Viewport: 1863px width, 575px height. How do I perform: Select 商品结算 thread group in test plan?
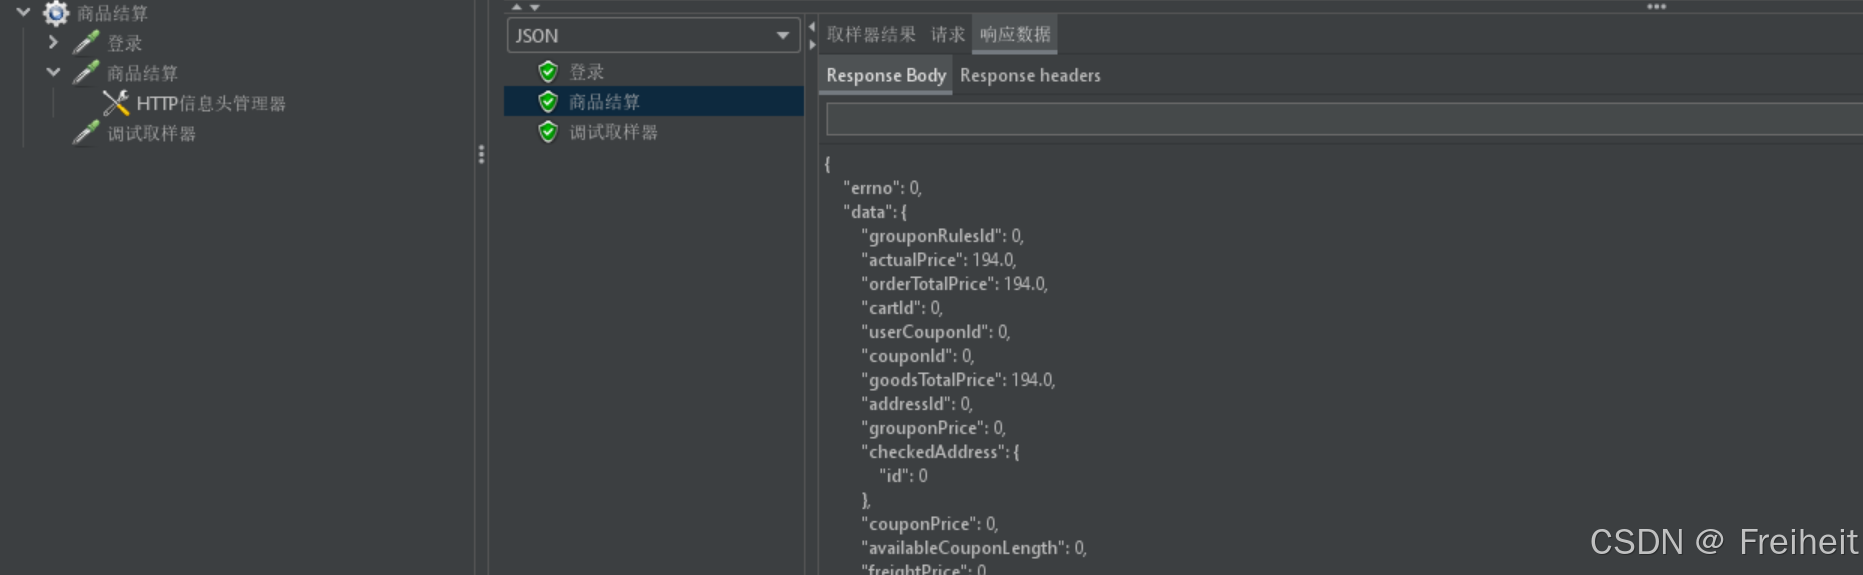[112, 13]
